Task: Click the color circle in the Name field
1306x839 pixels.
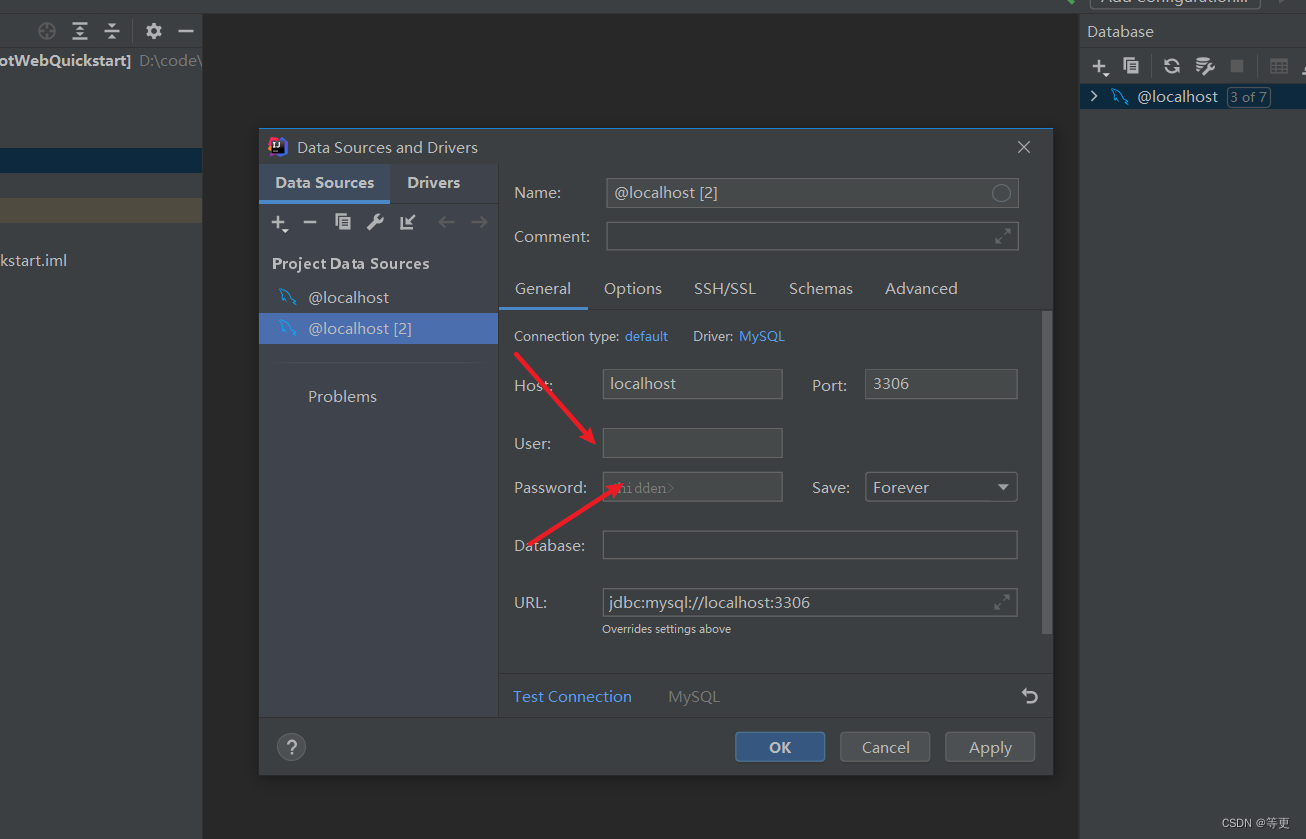Action: coord(1001,193)
